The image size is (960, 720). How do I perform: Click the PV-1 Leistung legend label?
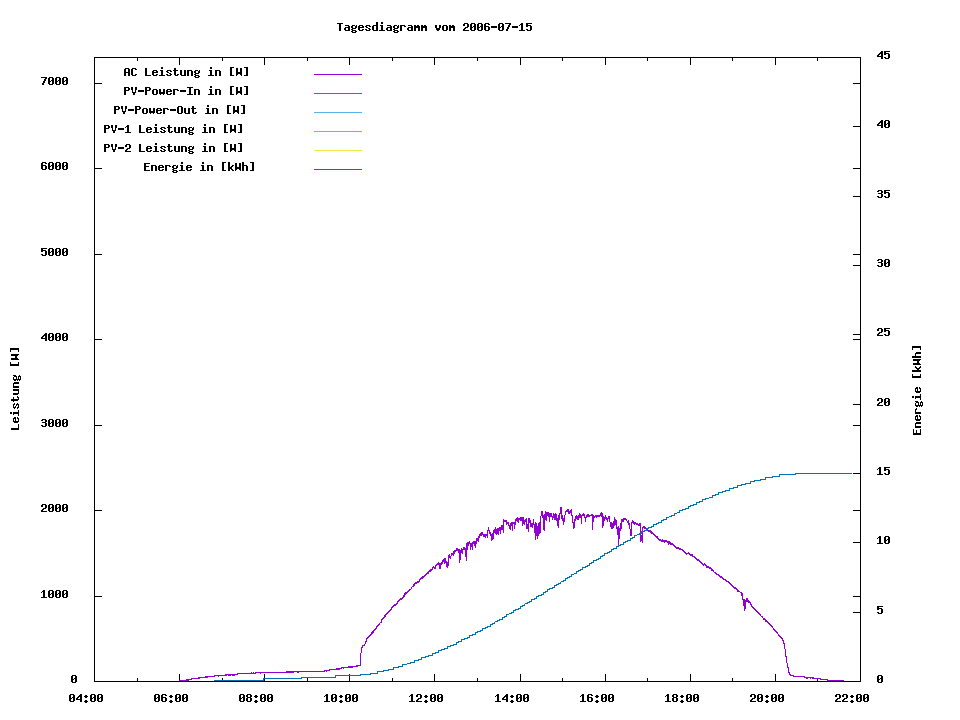point(173,129)
